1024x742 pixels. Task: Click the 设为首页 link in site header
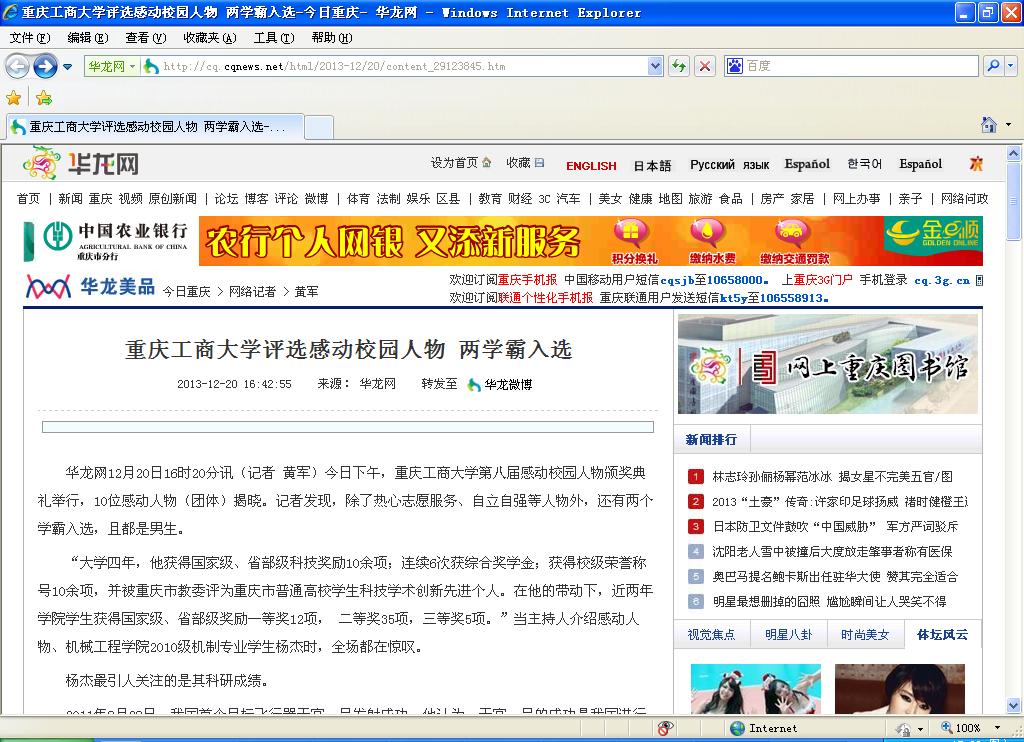[x=455, y=163]
